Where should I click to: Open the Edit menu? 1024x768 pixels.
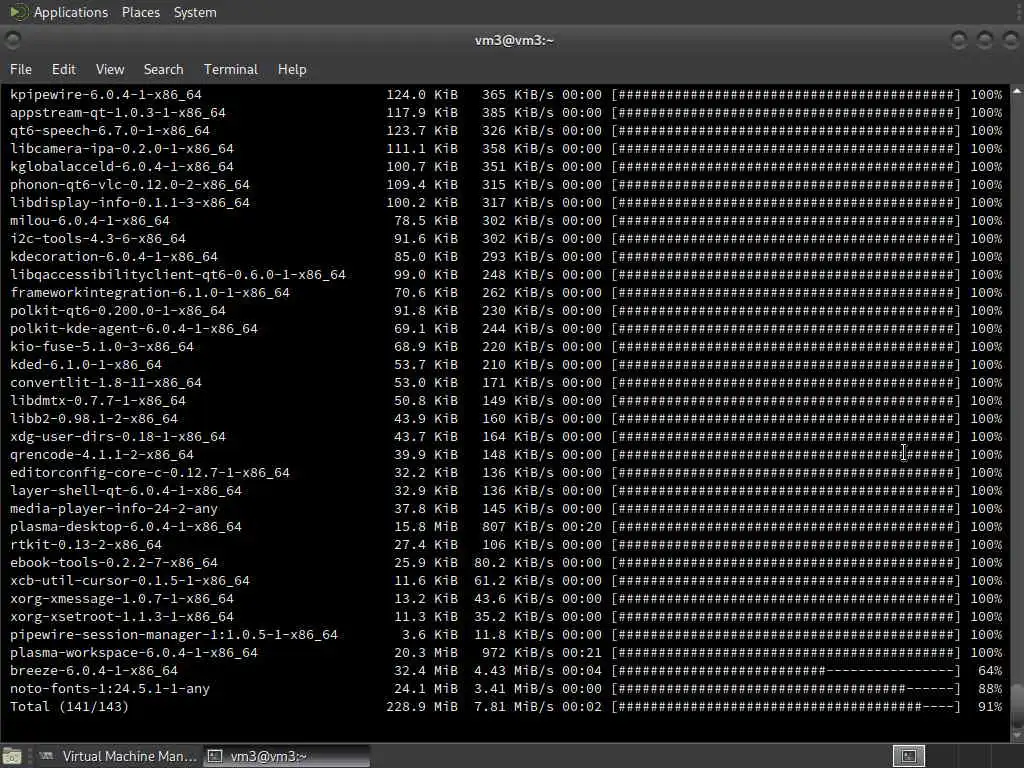[63, 69]
